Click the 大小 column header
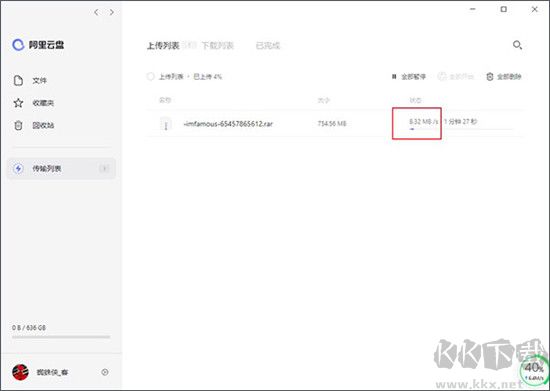Screen dimensions: 550x391 [323, 100]
